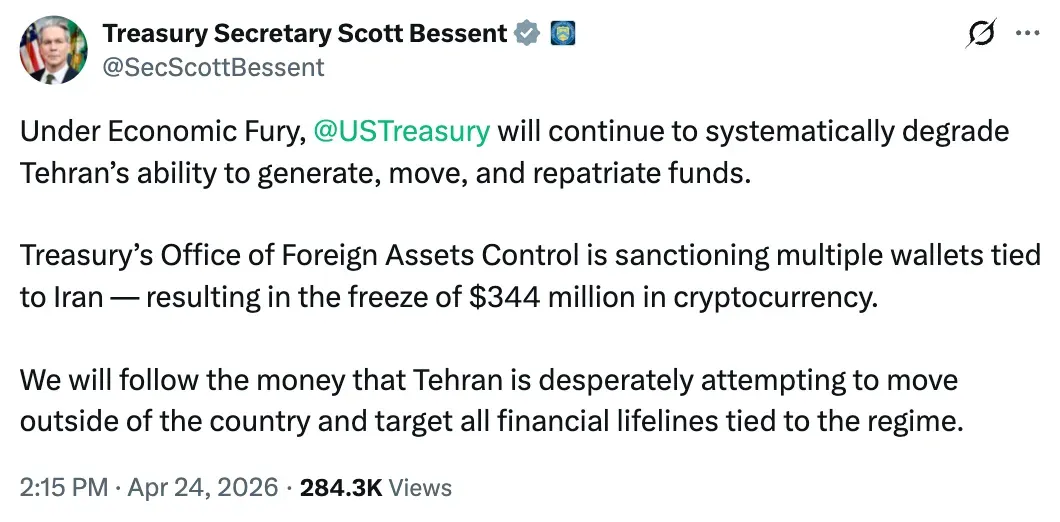Open the @SecScottBessent handle link
The height and width of the screenshot is (522, 1060).
[x=213, y=67]
